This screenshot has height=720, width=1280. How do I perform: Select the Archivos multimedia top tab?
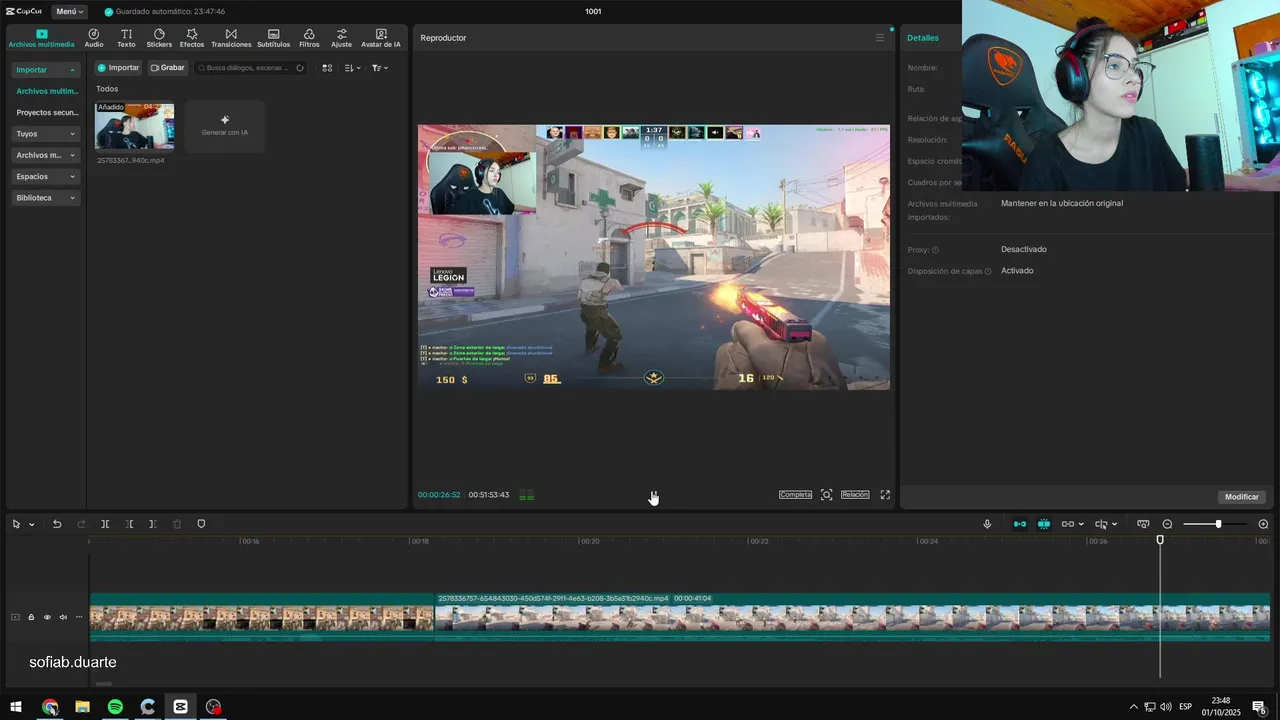[41, 38]
